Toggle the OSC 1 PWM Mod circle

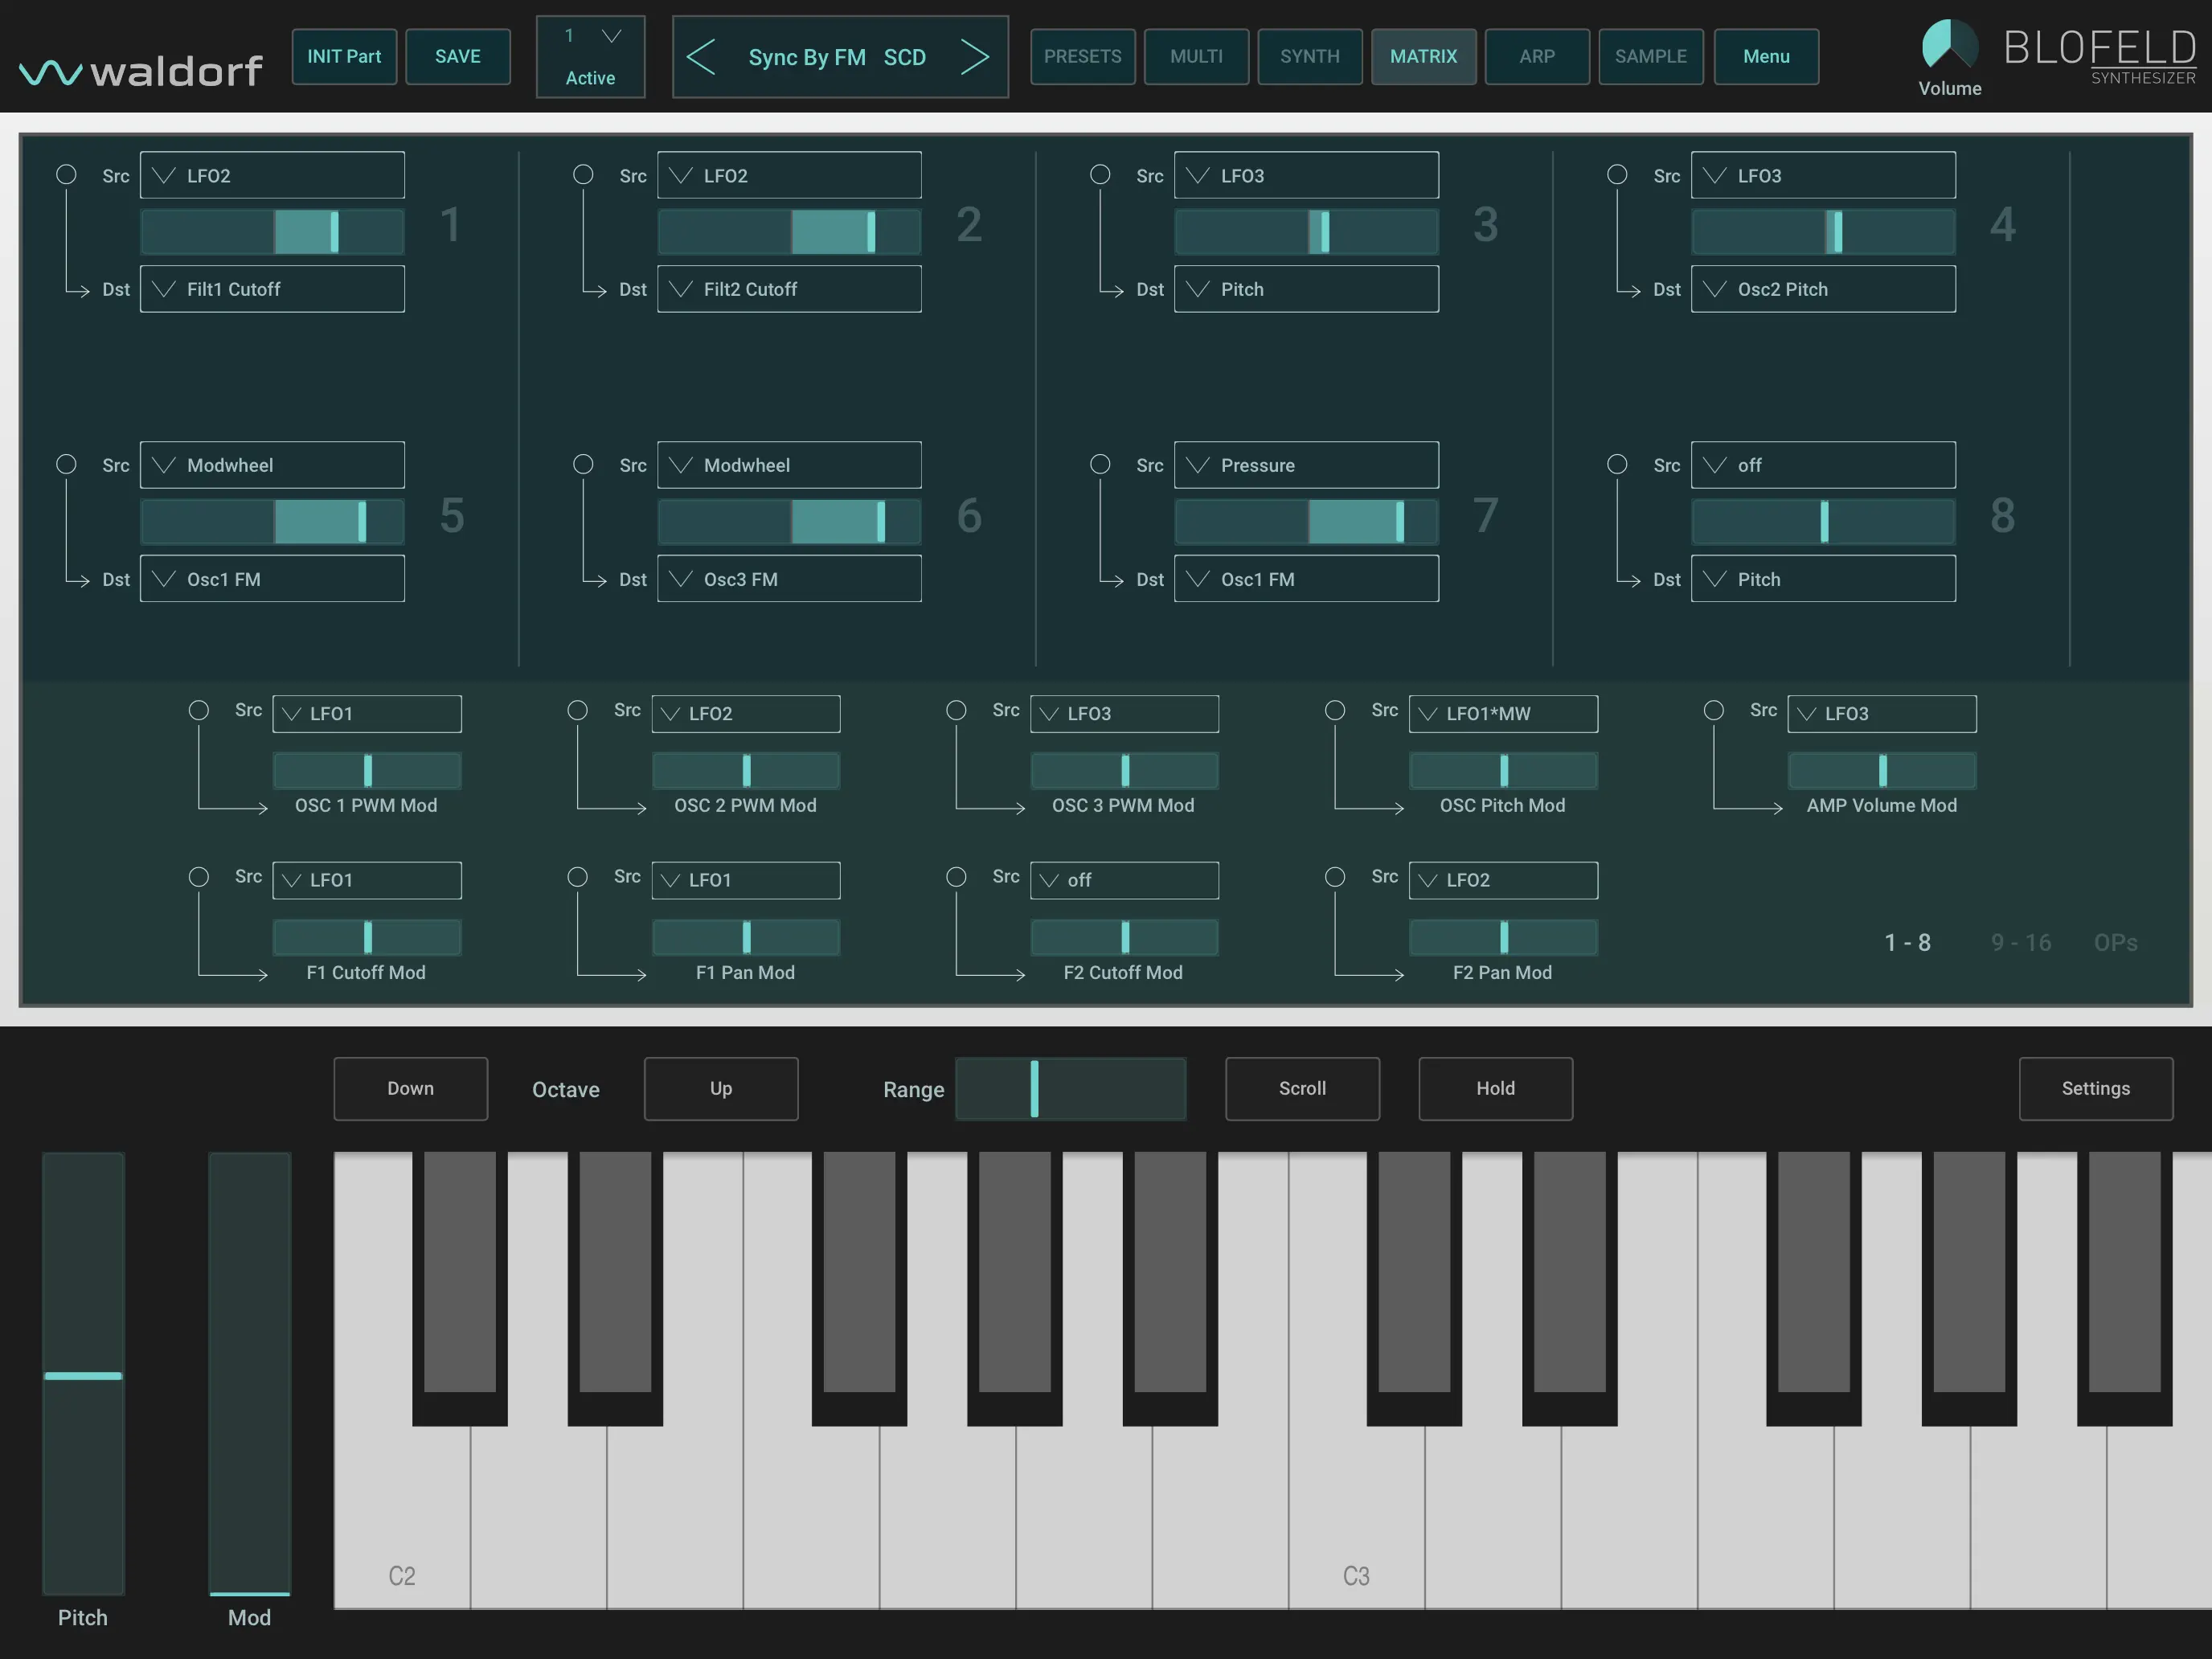pos(199,710)
